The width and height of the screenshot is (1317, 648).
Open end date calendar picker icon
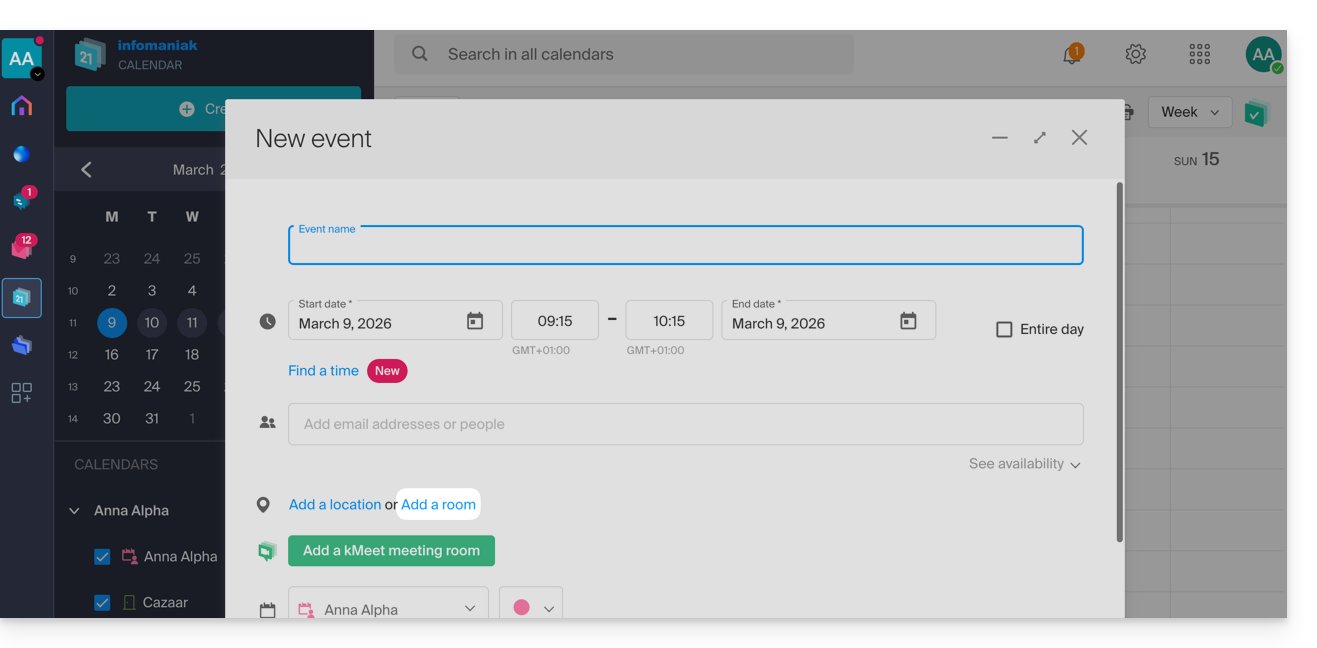pyautogui.click(x=908, y=322)
